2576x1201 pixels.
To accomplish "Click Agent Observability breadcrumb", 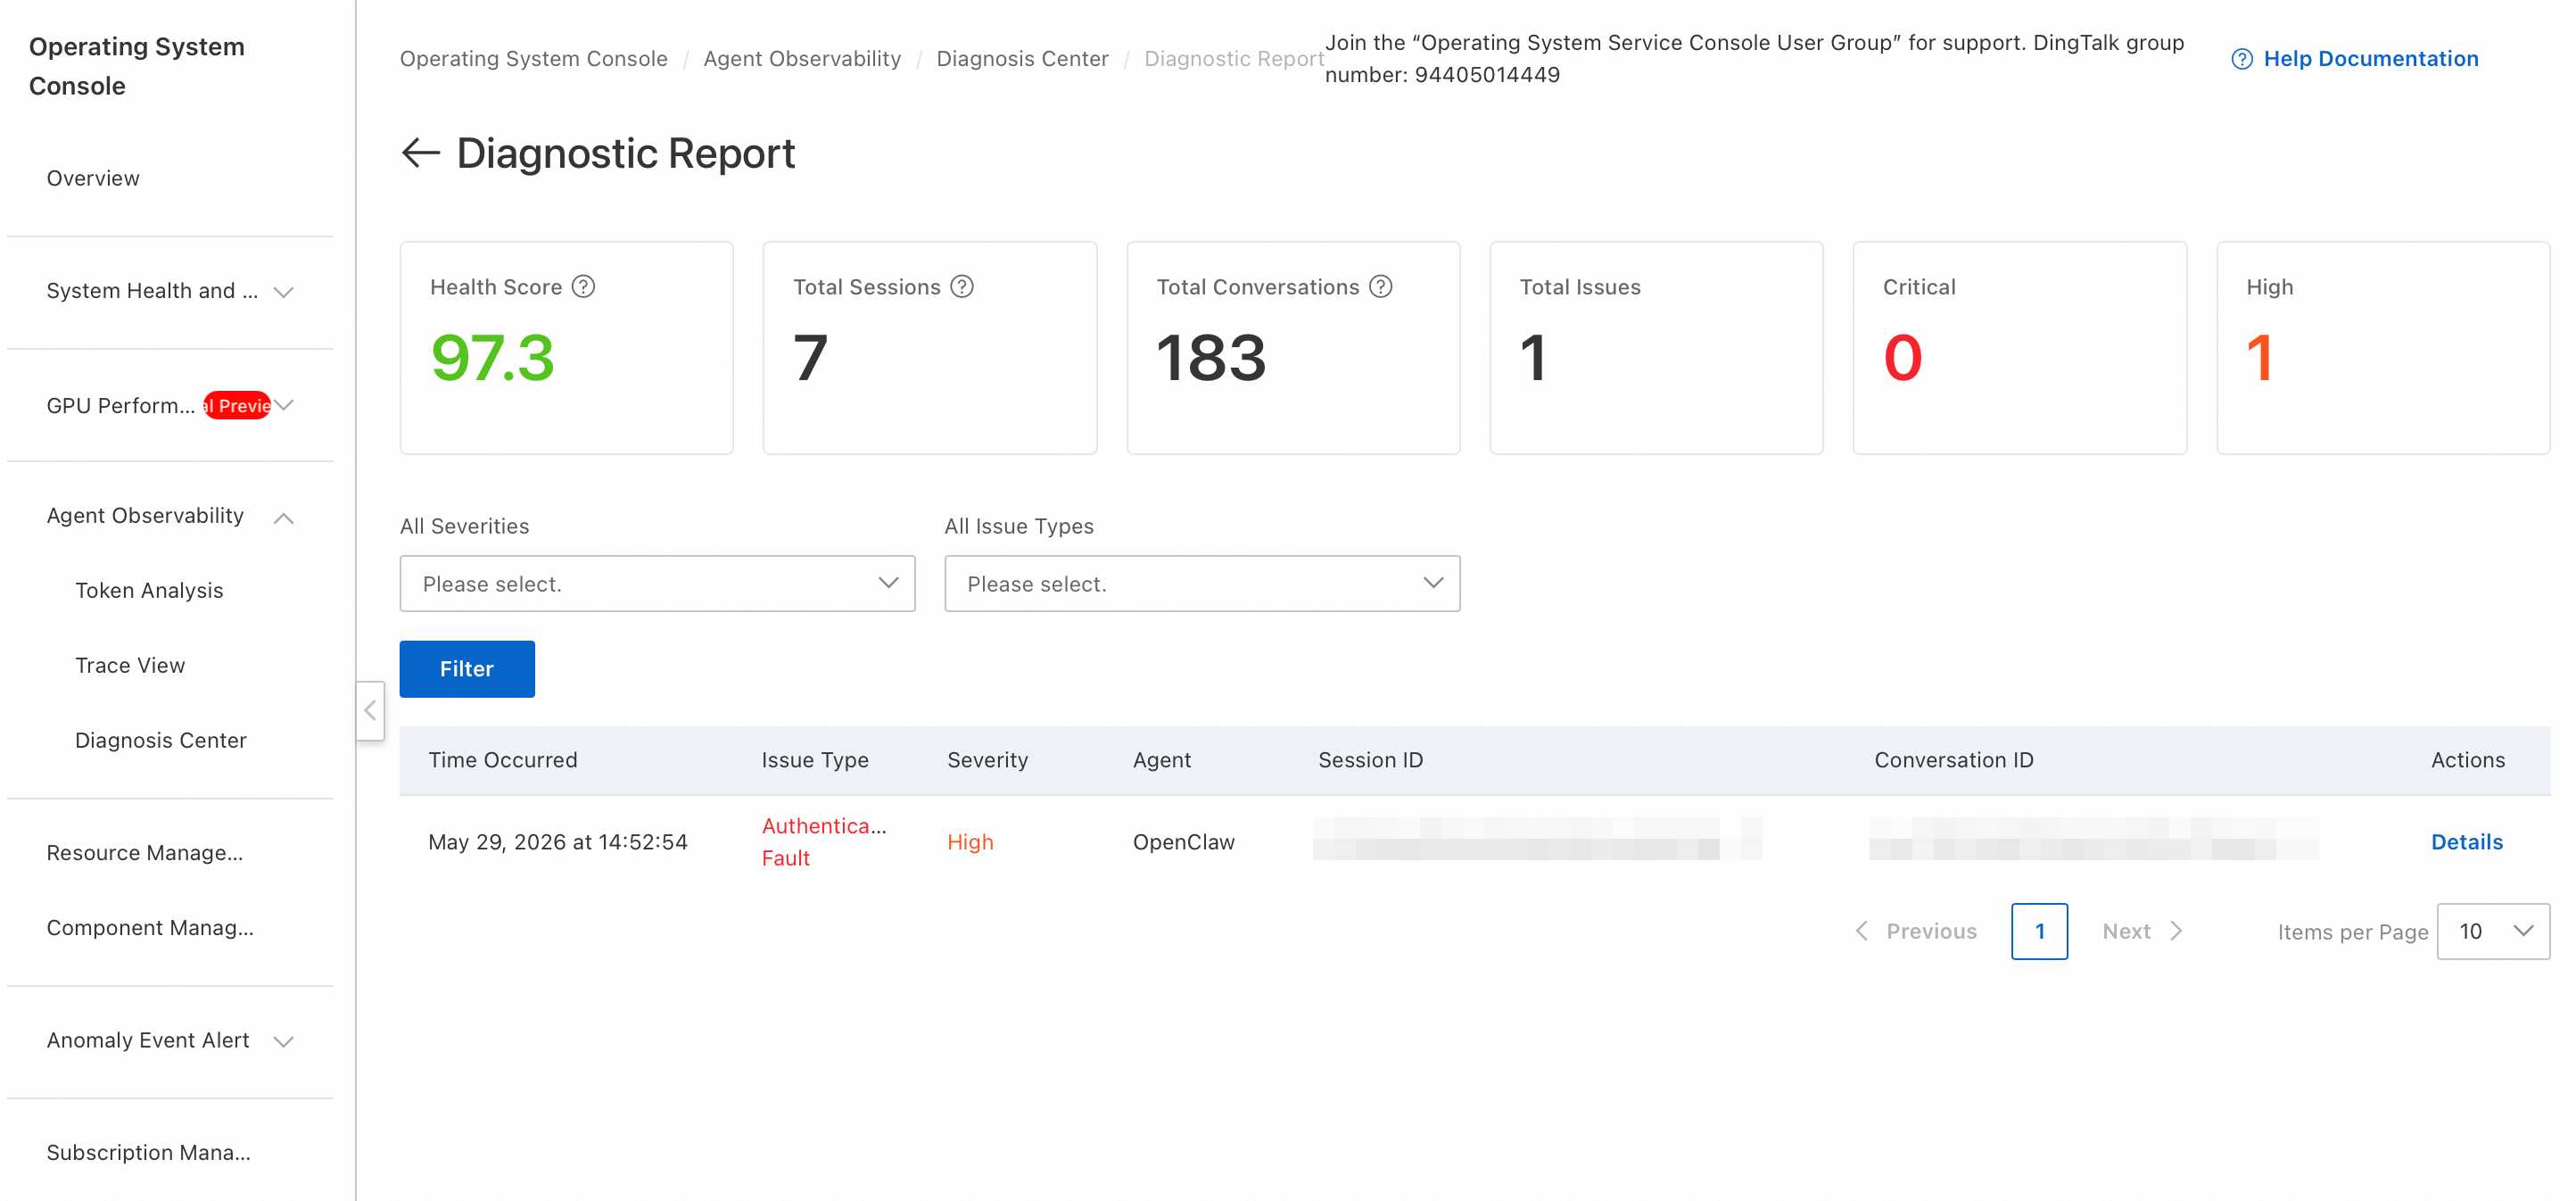I will [x=802, y=59].
